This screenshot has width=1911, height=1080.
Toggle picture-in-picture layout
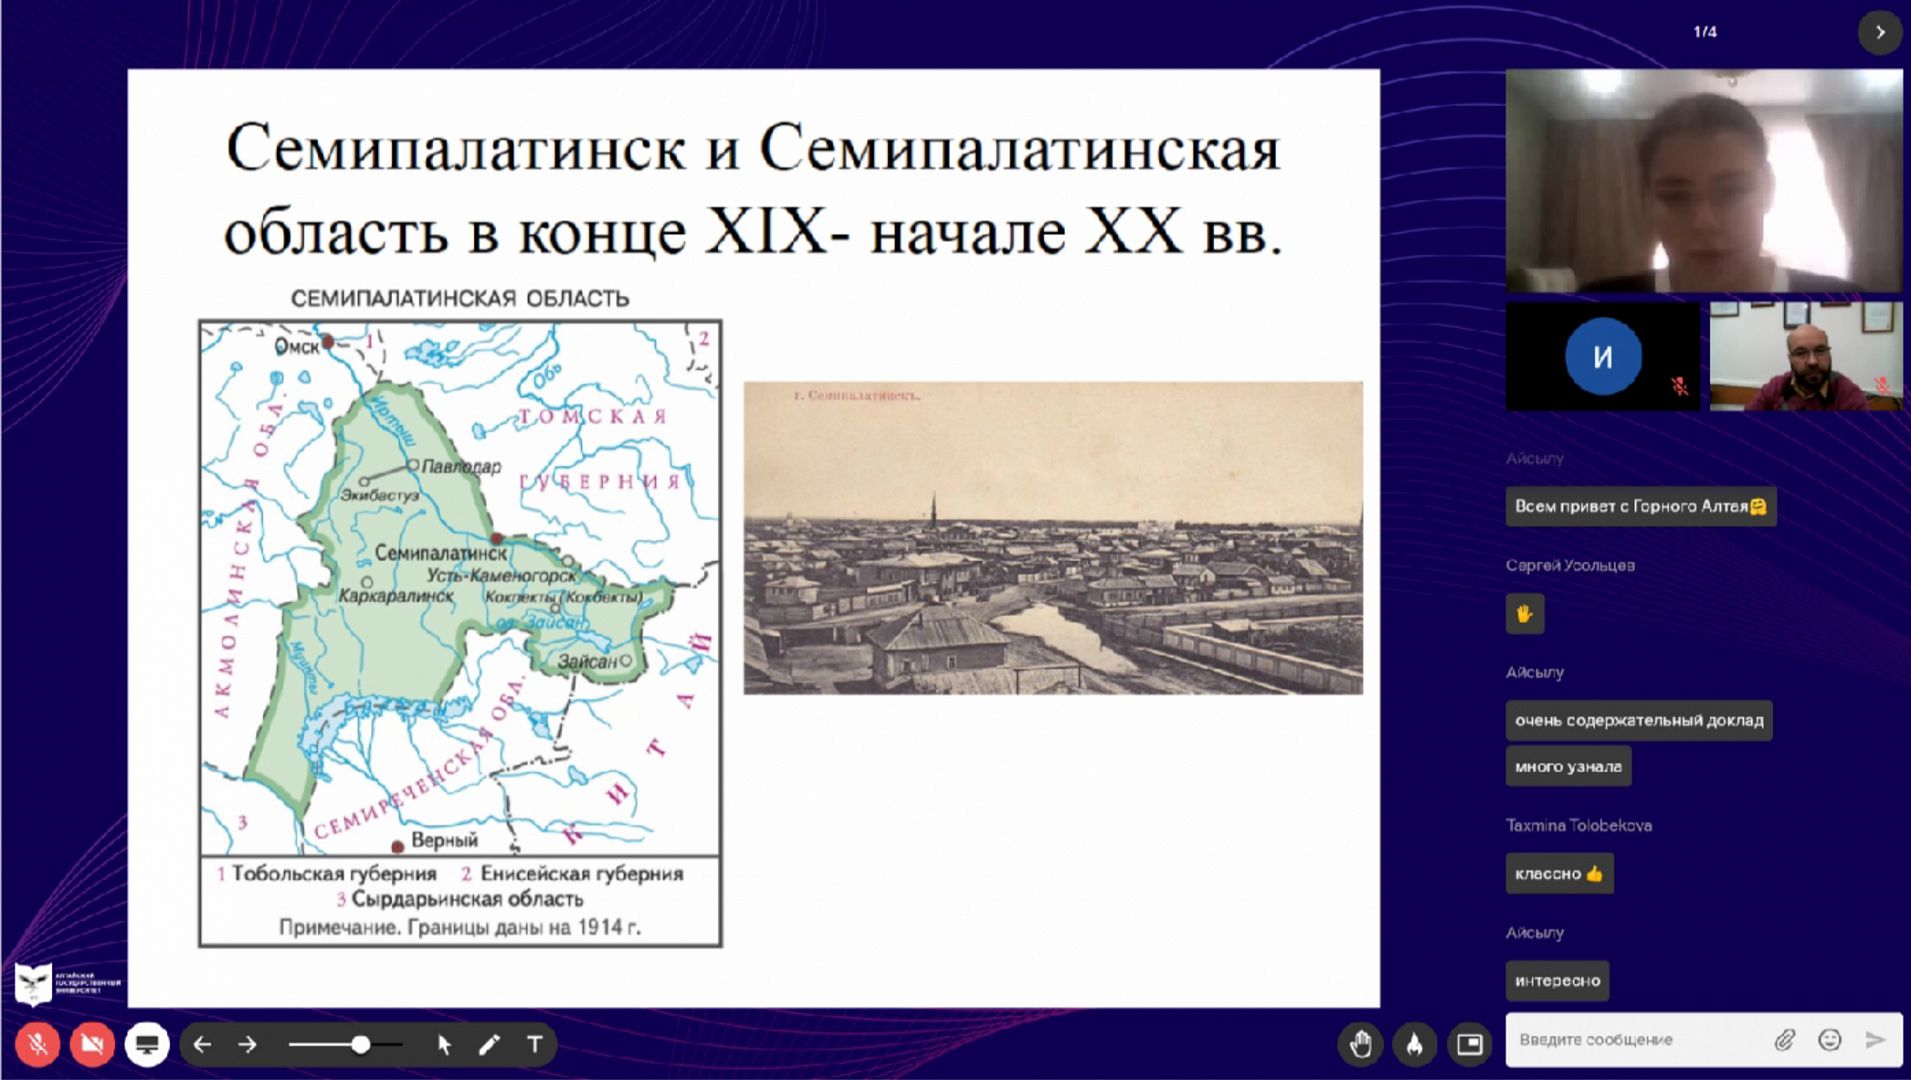pos(1469,1045)
